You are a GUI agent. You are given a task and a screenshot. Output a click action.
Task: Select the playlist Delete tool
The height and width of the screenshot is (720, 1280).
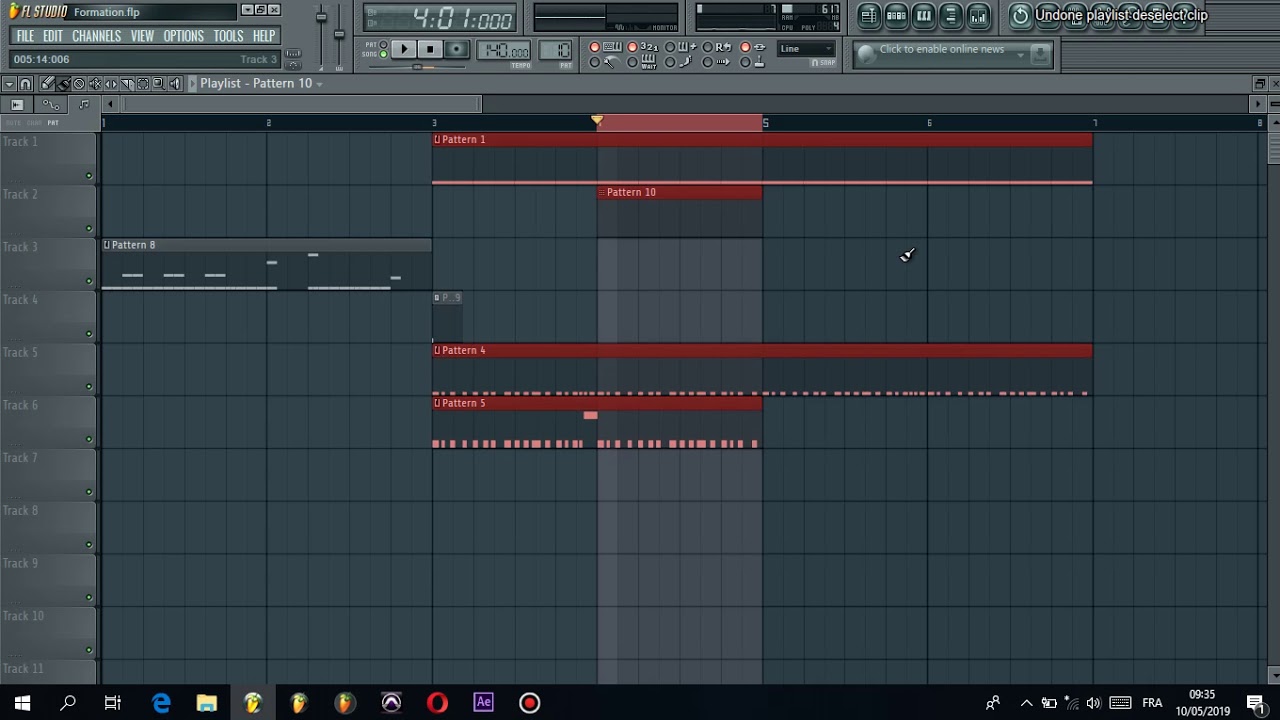tap(79, 84)
